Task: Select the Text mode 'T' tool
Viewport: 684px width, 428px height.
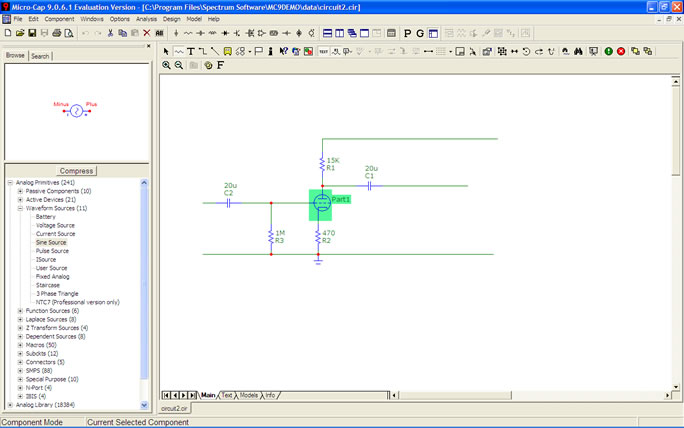Action: pyautogui.click(x=190, y=51)
